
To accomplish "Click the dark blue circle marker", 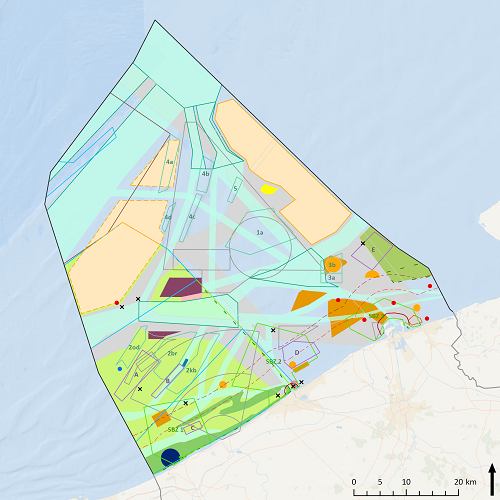I will pyautogui.click(x=170, y=457).
